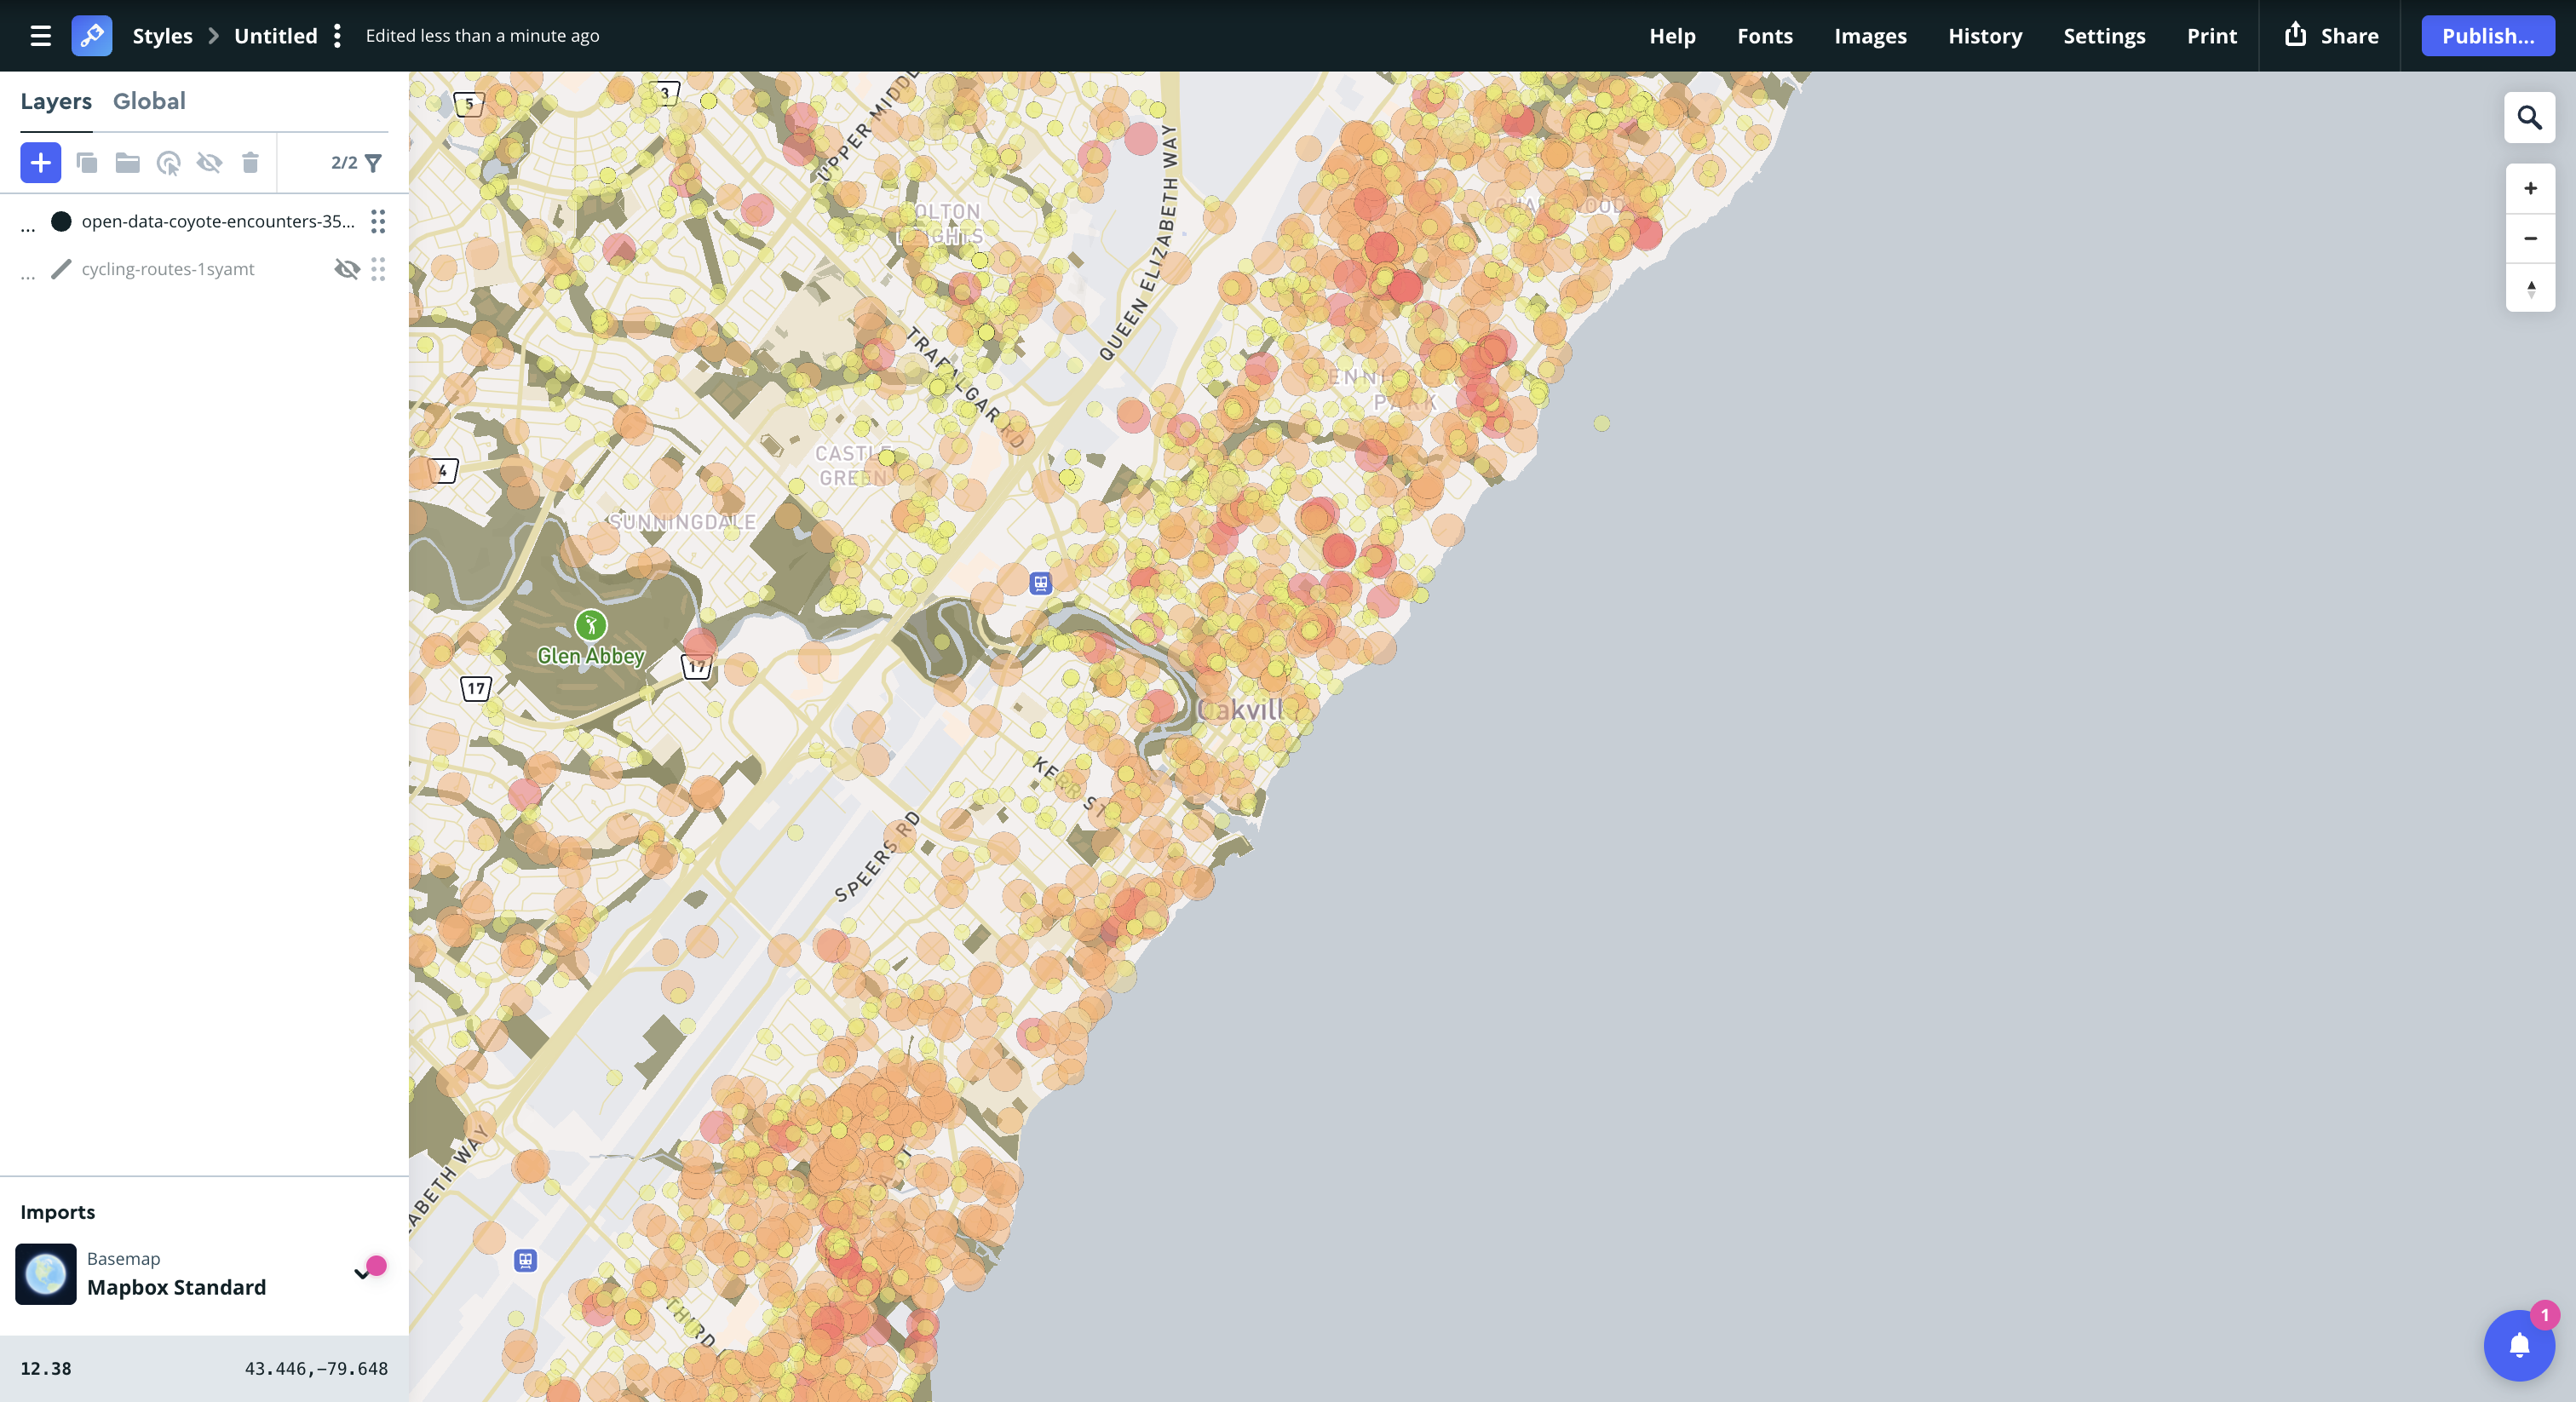
Task: Open the notifications bell
Action: [2519, 1345]
